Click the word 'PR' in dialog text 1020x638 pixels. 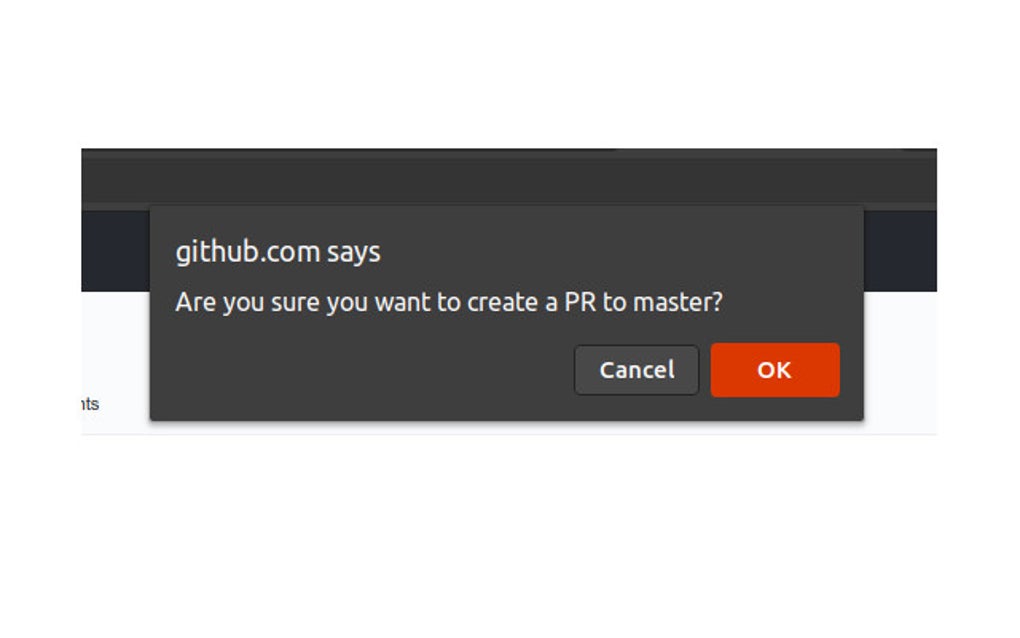pyautogui.click(x=580, y=302)
